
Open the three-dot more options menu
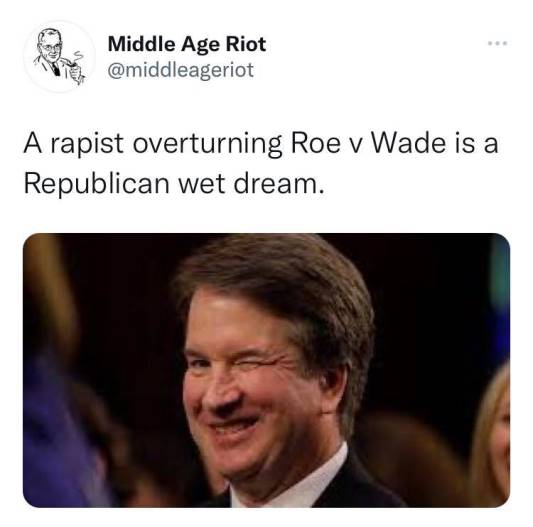[498, 43]
